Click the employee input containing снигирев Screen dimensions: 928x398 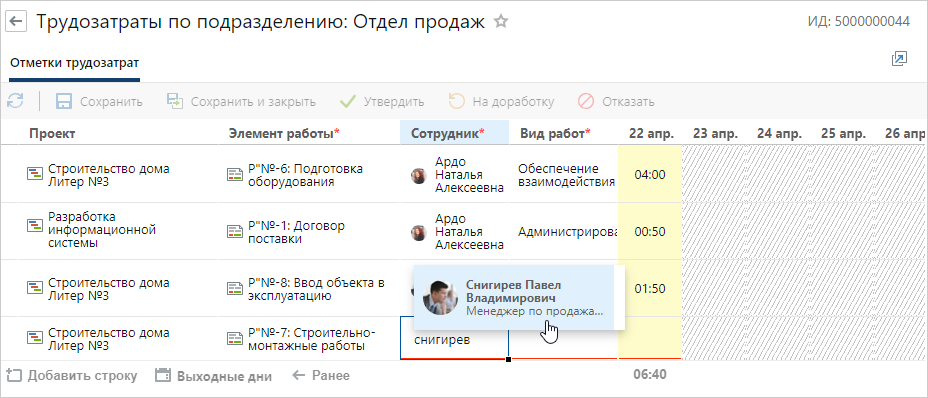[x=454, y=339]
